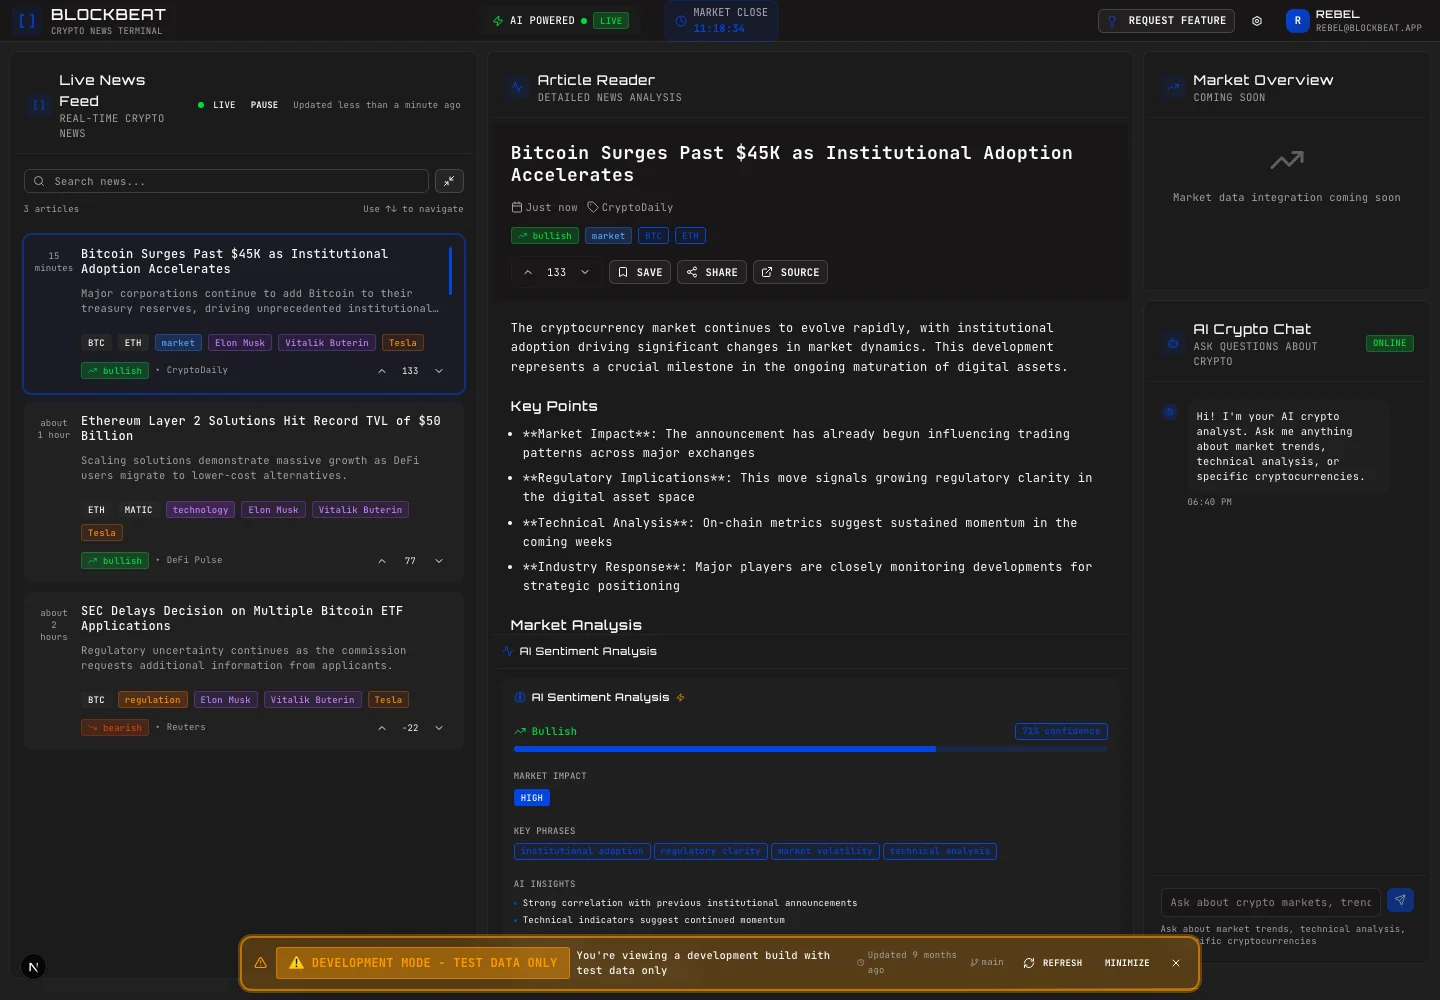Close the development mode banner
Viewport: 1440px width, 1000px height.
1176,963
